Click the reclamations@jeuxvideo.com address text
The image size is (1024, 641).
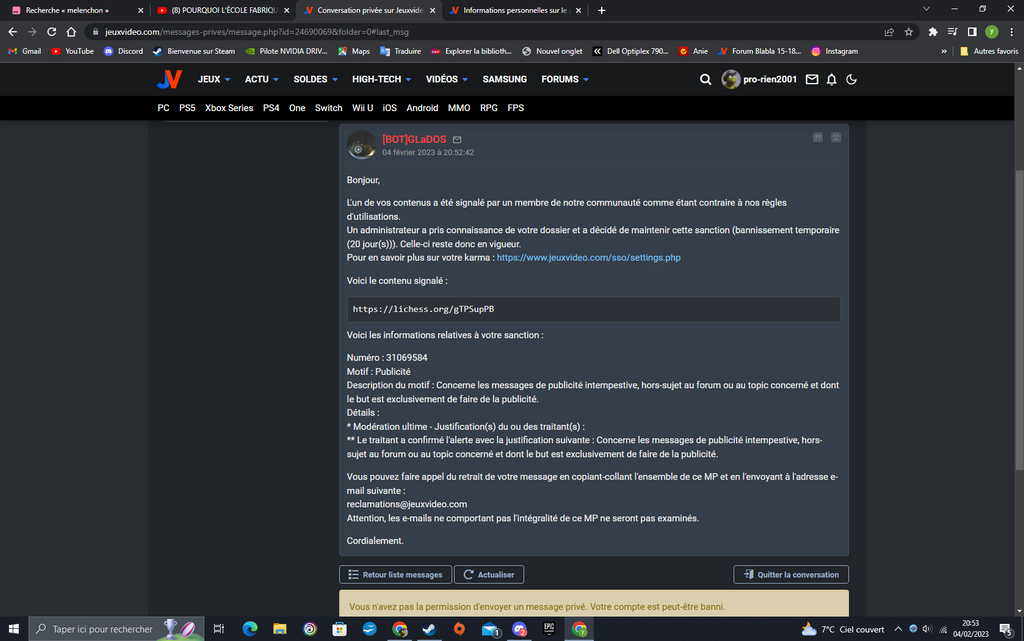(407, 504)
